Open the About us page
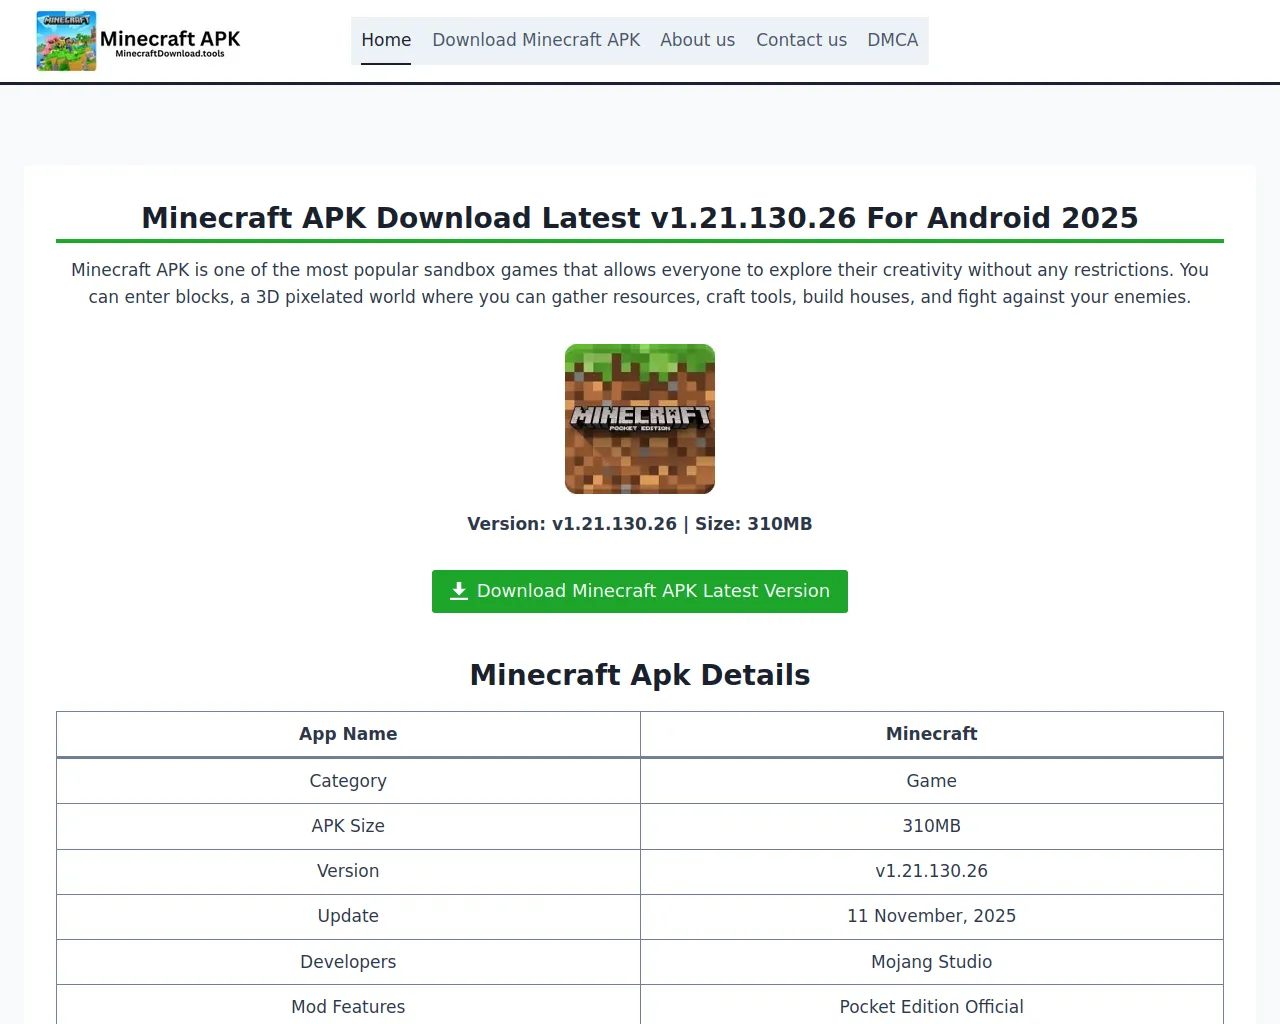 pos(698,40)
